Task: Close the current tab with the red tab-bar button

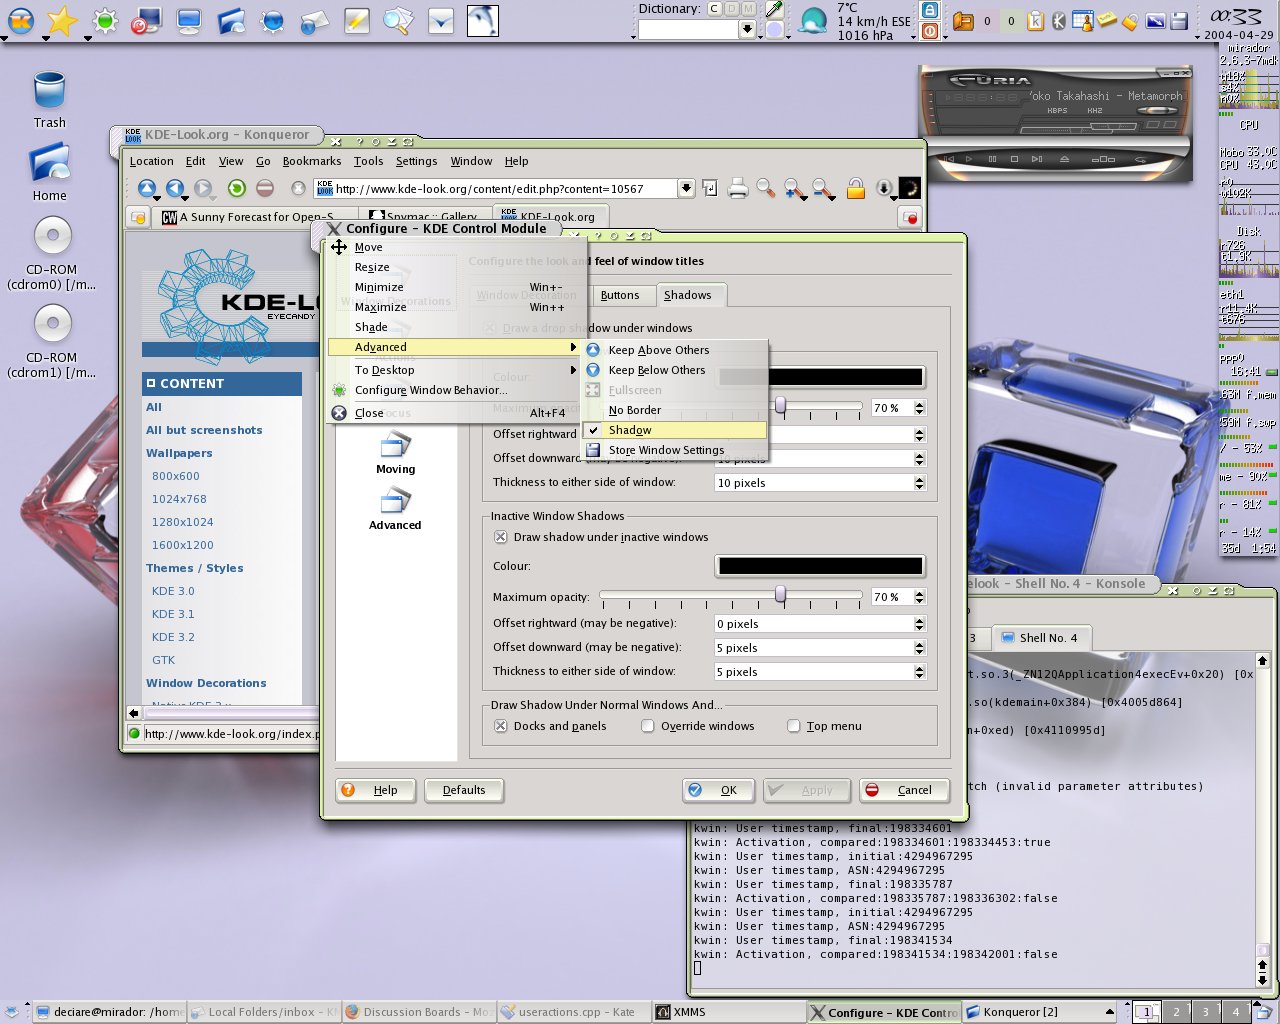Action: point(910,217)
